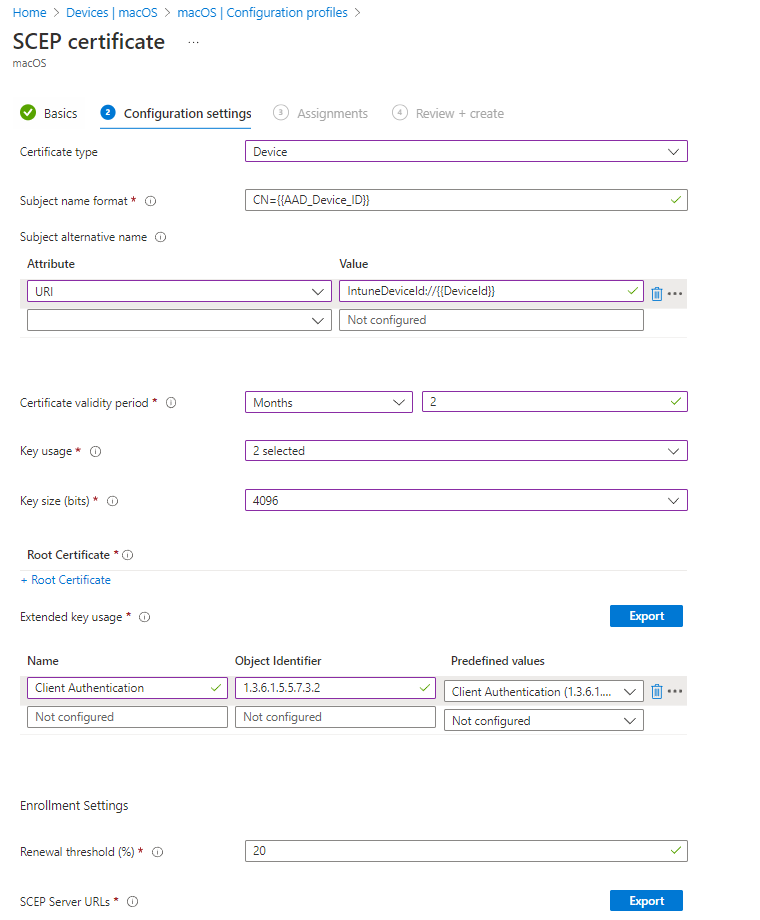Screen dimensions: 760x920
Task: Navigate to Configuration profiles via breadcrumb
Action: [x=262, y=12]
